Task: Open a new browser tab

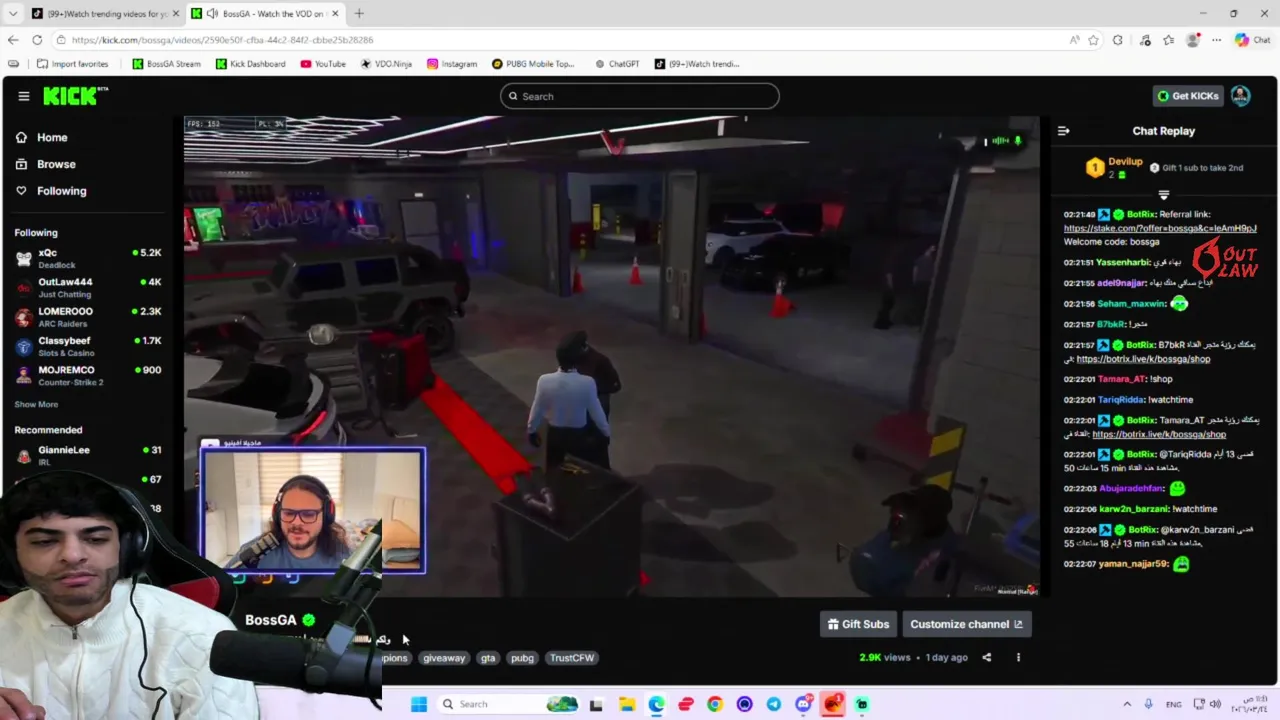Action: [x=359, y=13]
